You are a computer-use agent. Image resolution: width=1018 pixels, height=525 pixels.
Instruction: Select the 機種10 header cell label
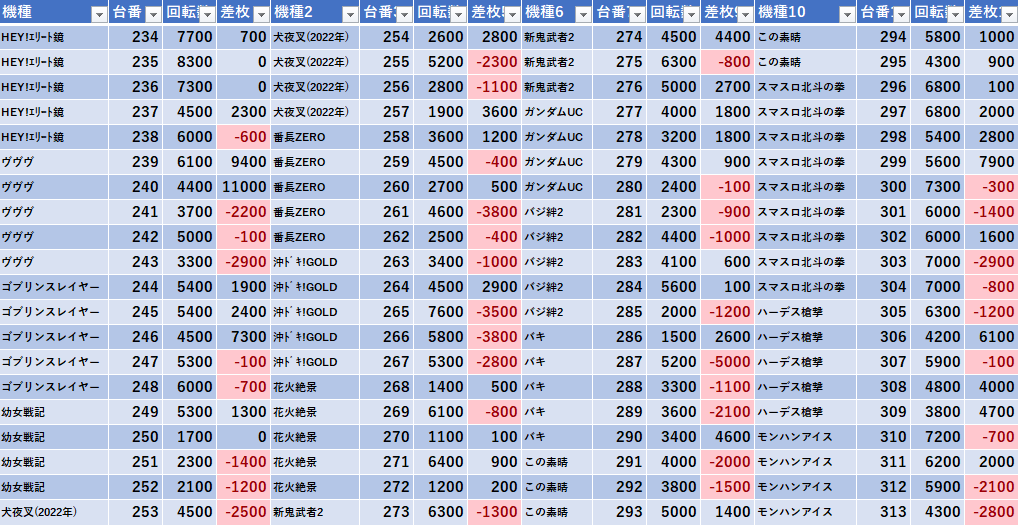[x=782, y=12]
